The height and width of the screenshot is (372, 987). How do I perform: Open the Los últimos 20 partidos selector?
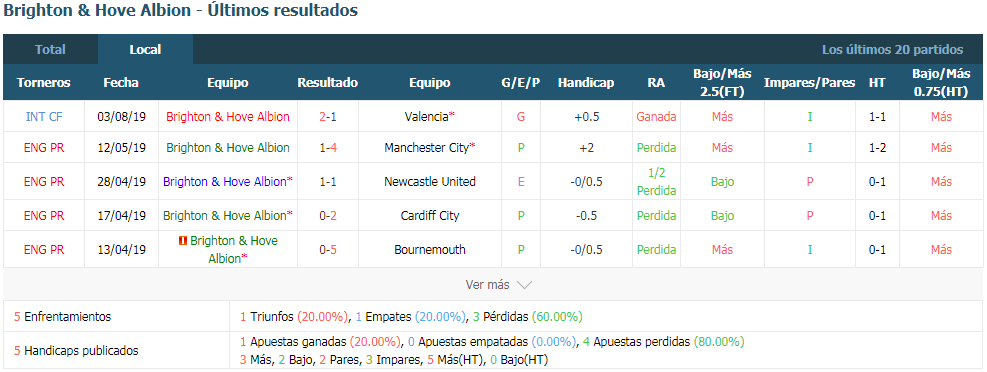(892, 50)
